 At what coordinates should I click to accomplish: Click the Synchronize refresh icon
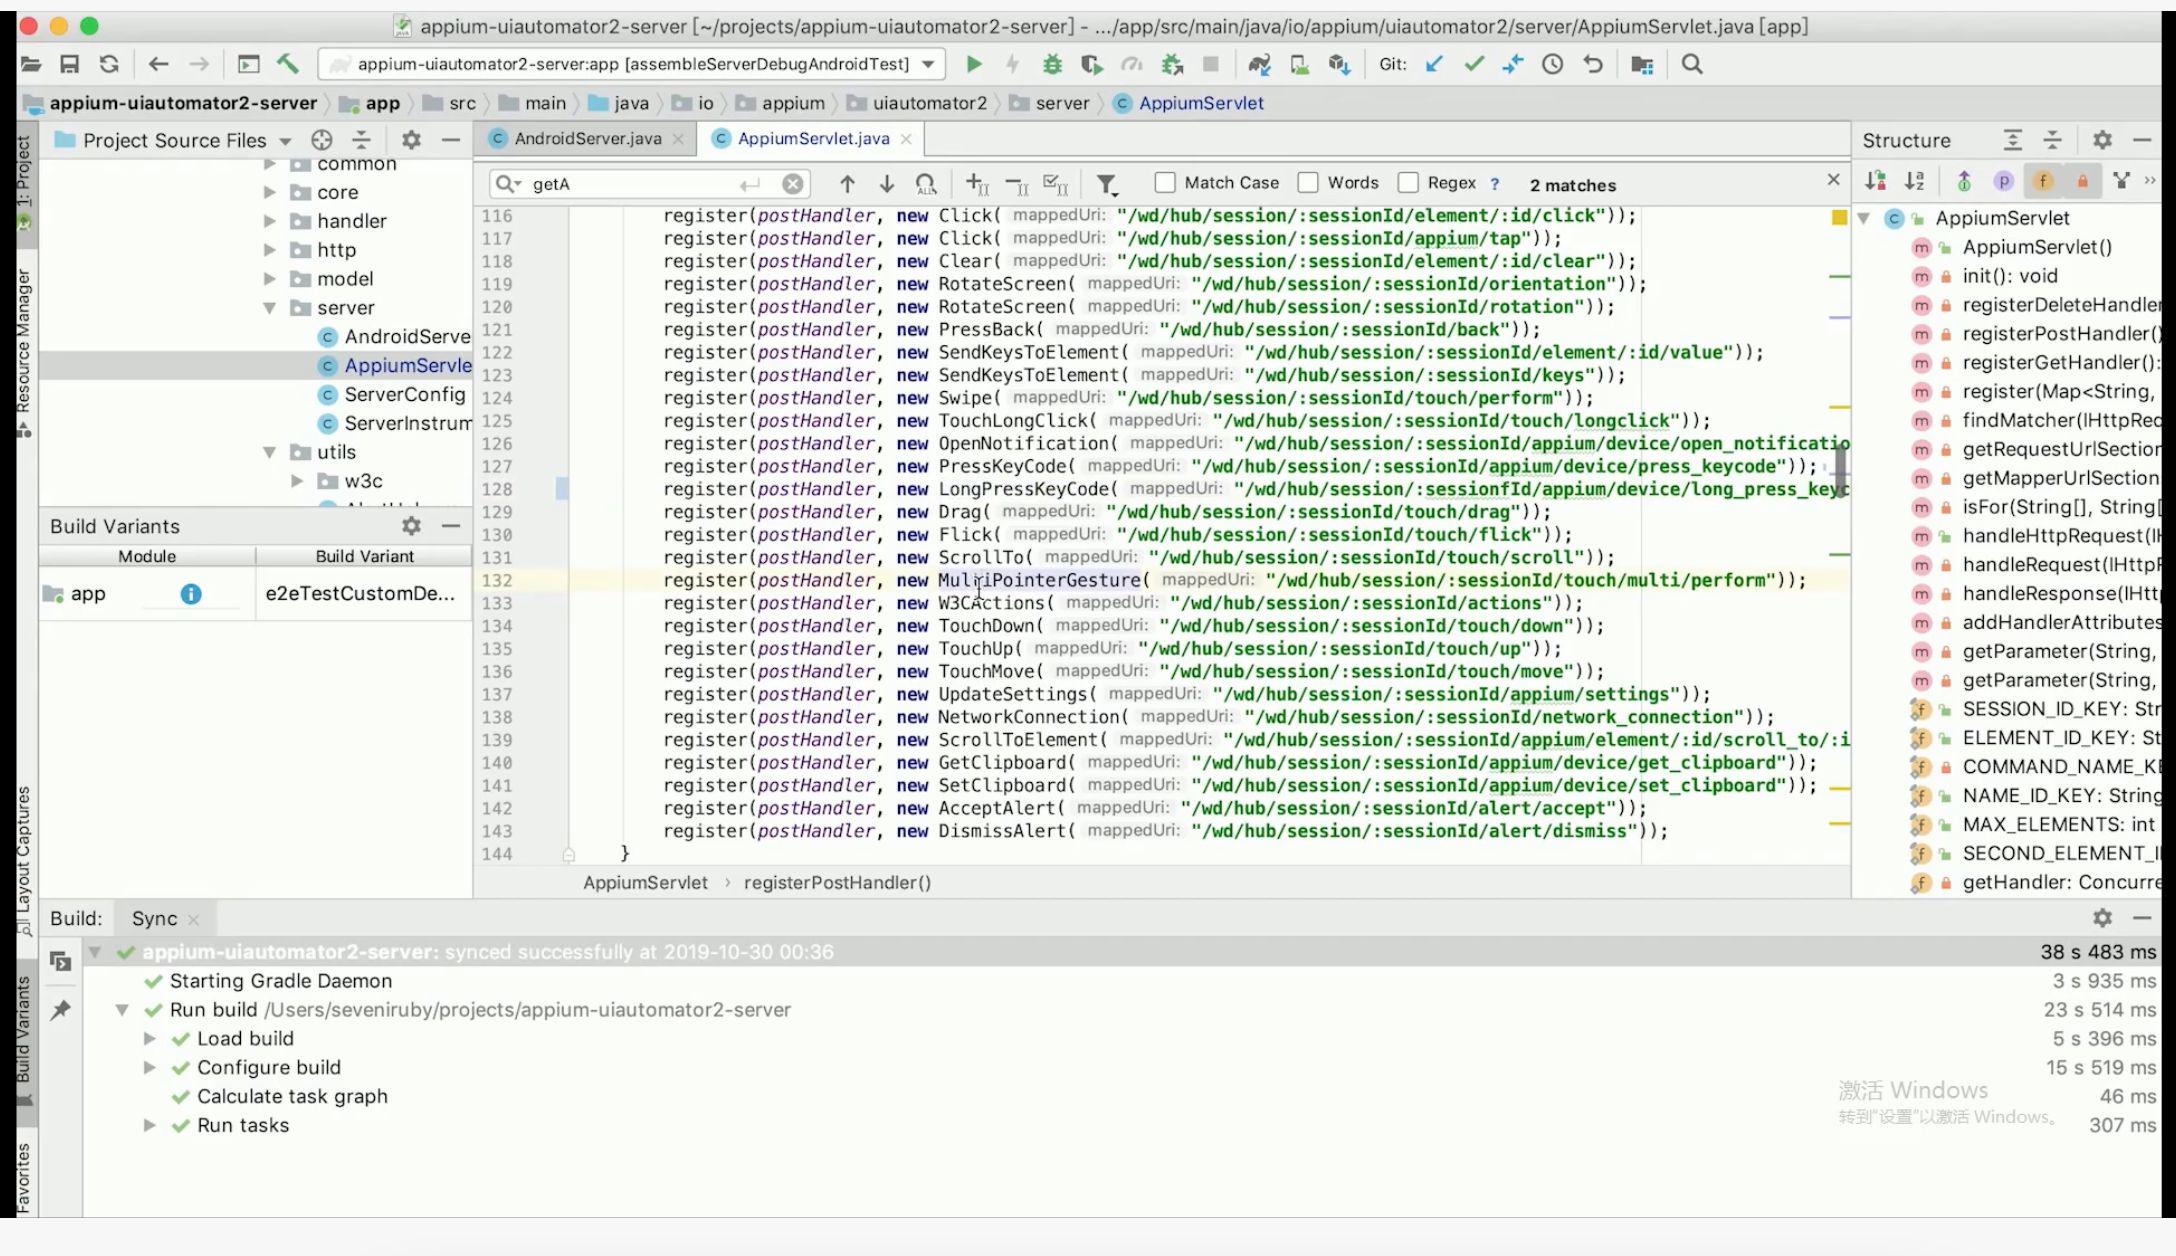109,65
